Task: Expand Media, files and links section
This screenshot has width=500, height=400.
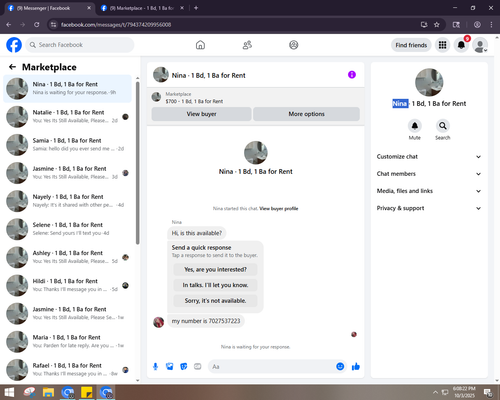Action: pos(429,191)
